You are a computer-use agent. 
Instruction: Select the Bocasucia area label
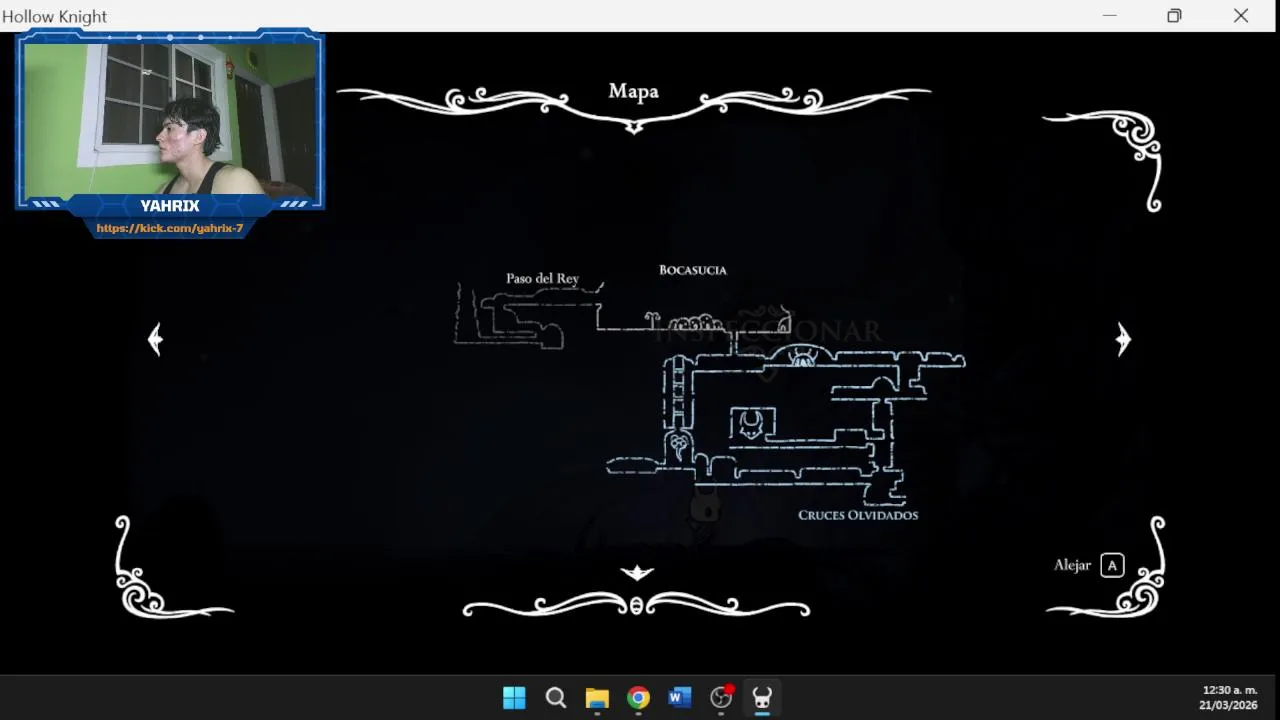tap(693, 270)
